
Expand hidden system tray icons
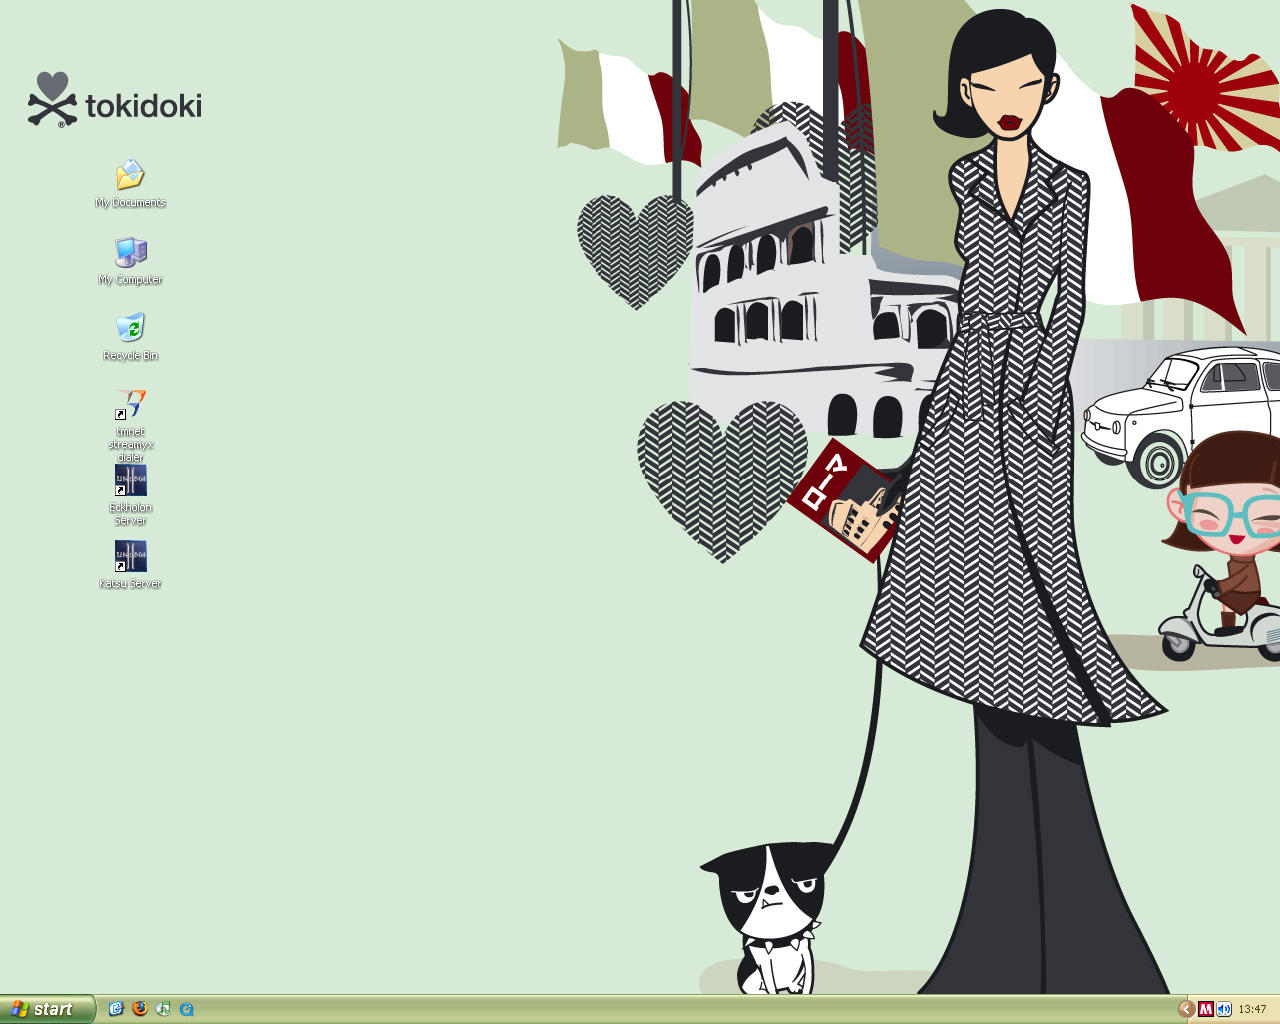pyautogui.click(x=1186, y=1009)
